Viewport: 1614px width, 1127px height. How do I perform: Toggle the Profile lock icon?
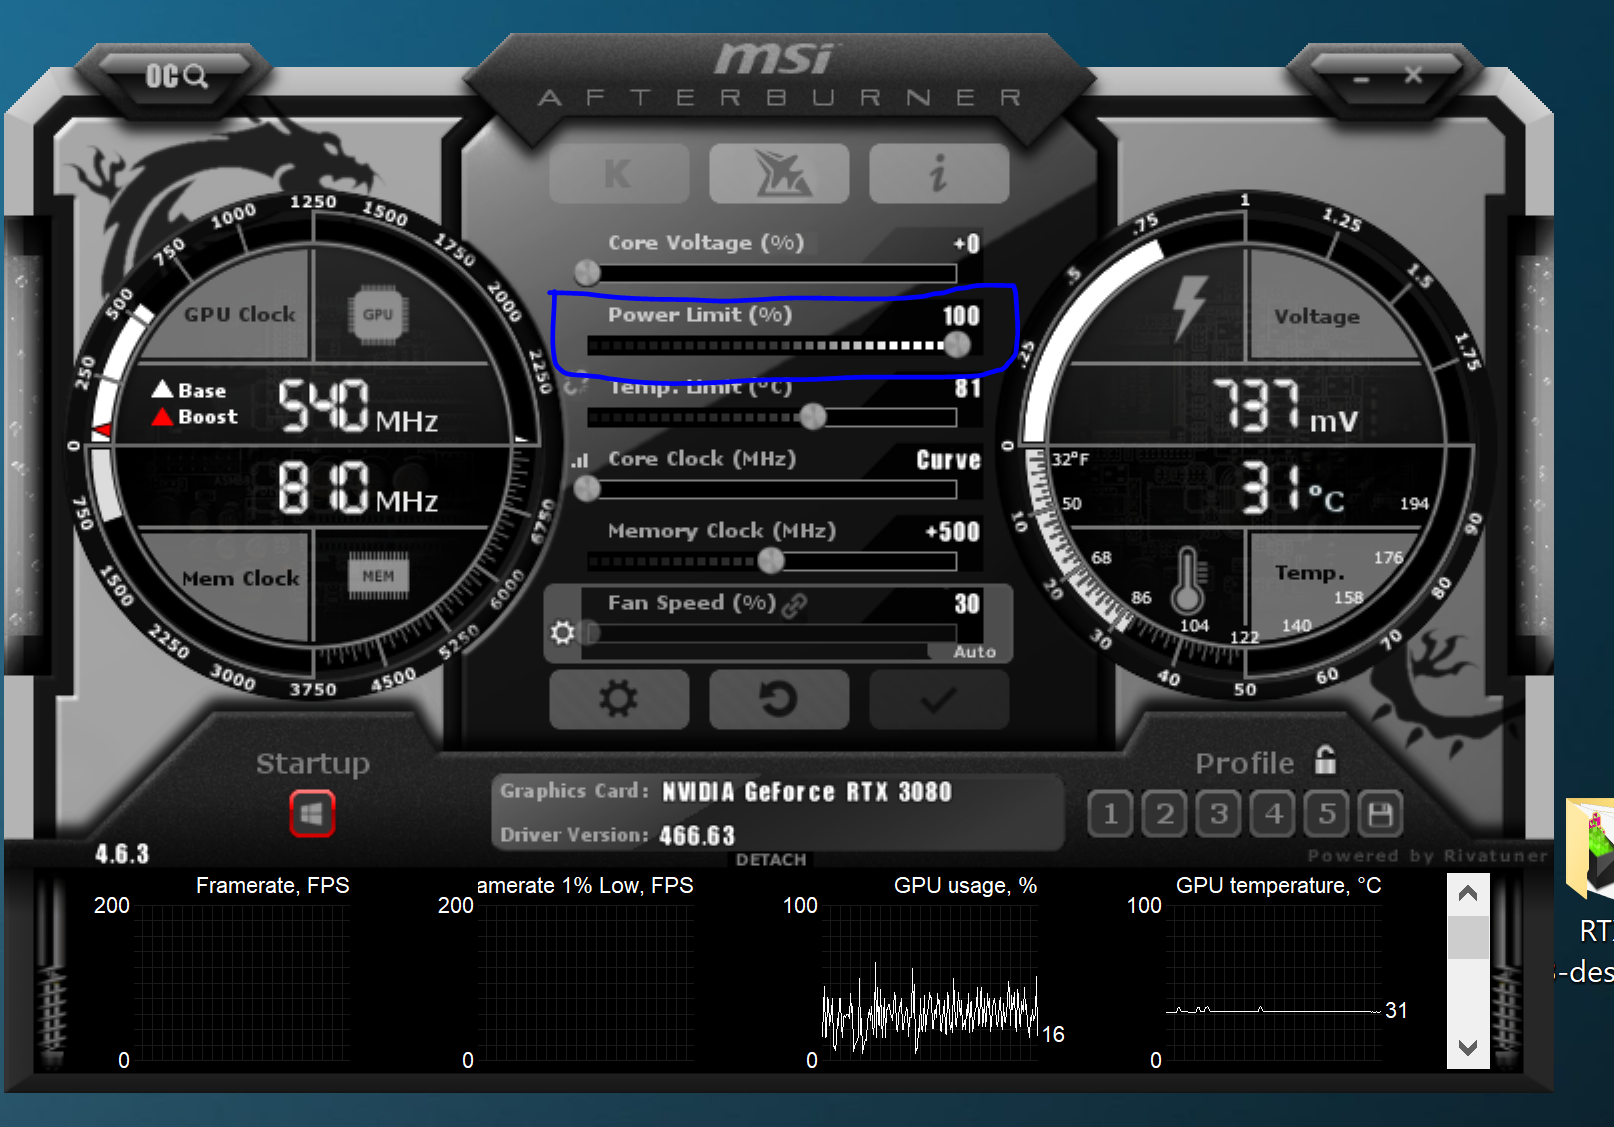[1325, 760]
